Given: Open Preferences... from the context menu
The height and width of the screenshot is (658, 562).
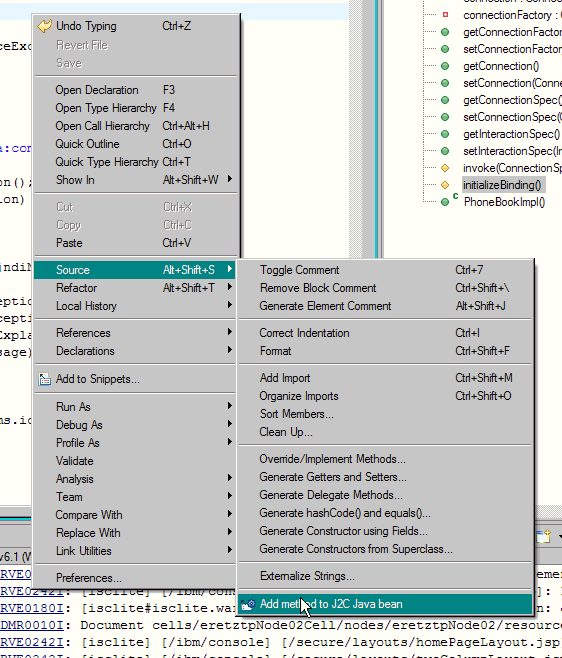Looking at the screenshot, I should coord(135,578).
